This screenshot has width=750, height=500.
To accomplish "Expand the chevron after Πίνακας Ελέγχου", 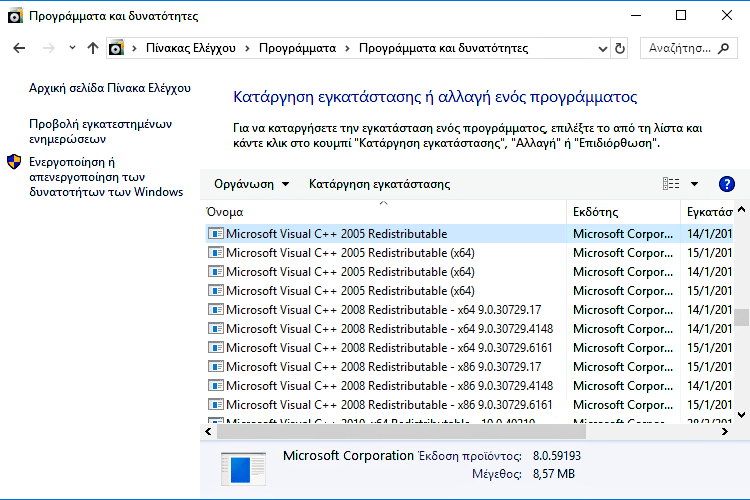I will (247, 48).
